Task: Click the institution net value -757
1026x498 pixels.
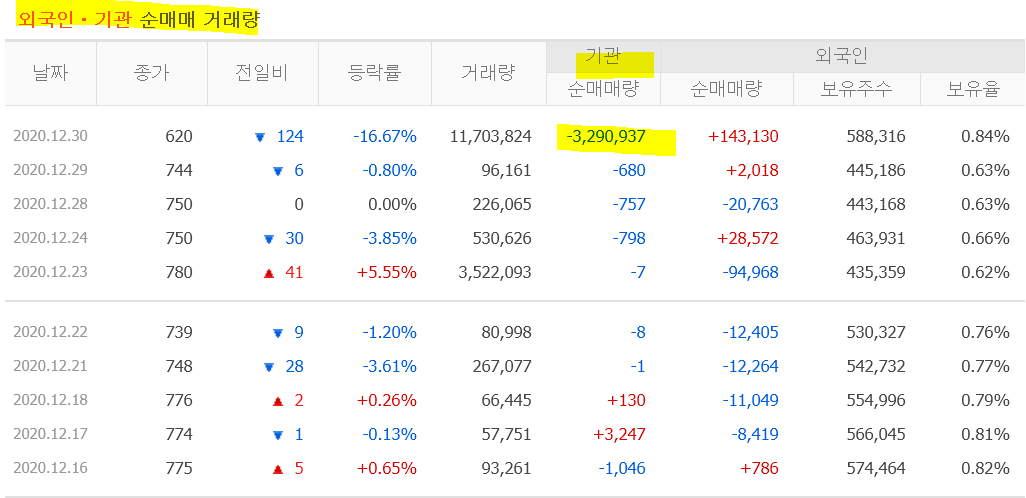Action: [x=629, y=205]
